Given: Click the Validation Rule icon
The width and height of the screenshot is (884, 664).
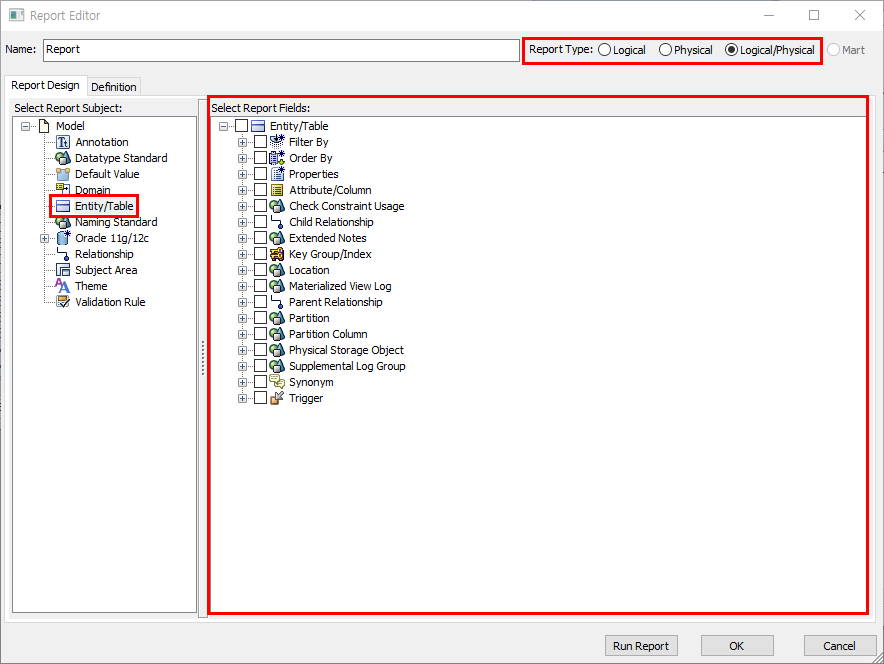Looking at the screenshot, I should click(x=63, y=302).
